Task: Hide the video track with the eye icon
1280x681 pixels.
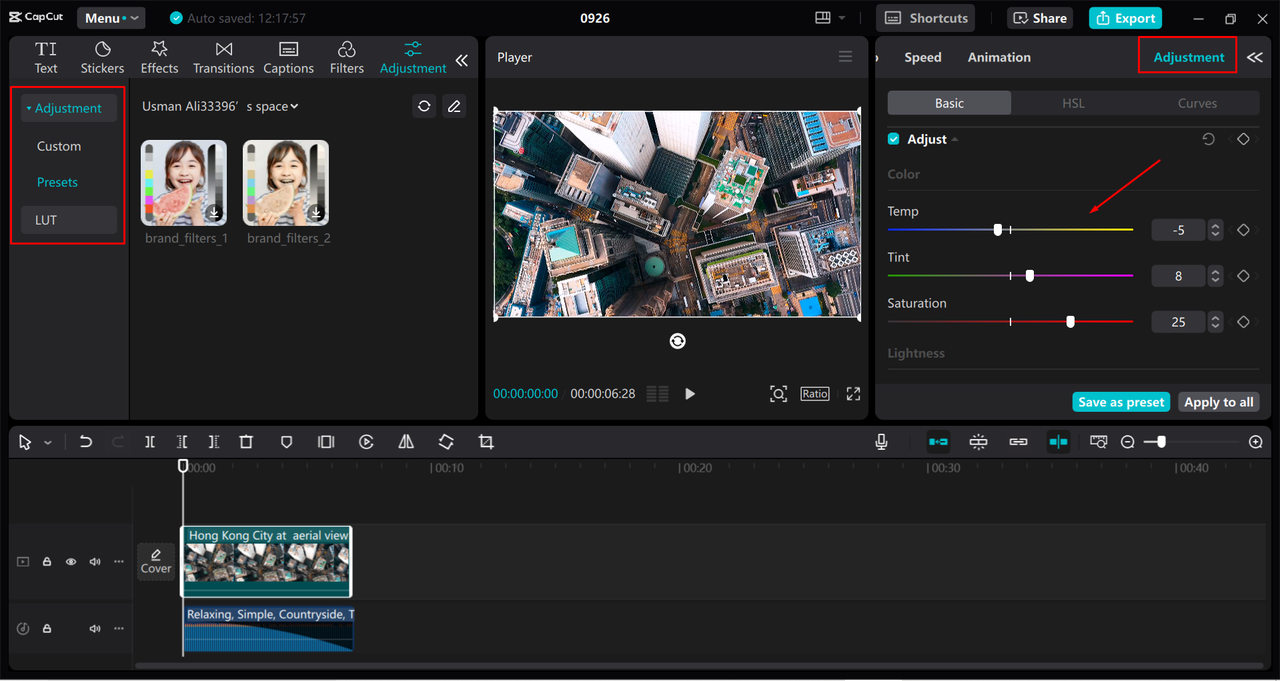Action: (x=71, y=562)
